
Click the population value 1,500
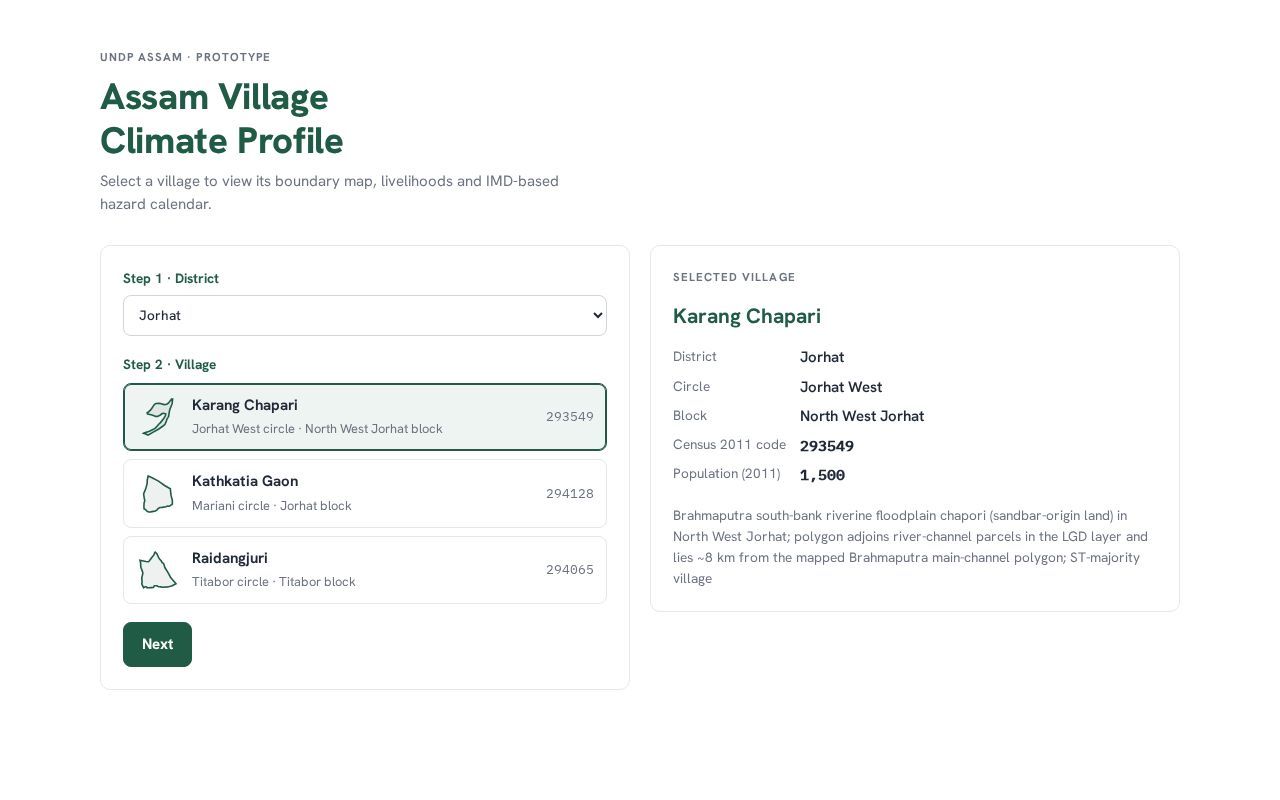pos(822,475)
